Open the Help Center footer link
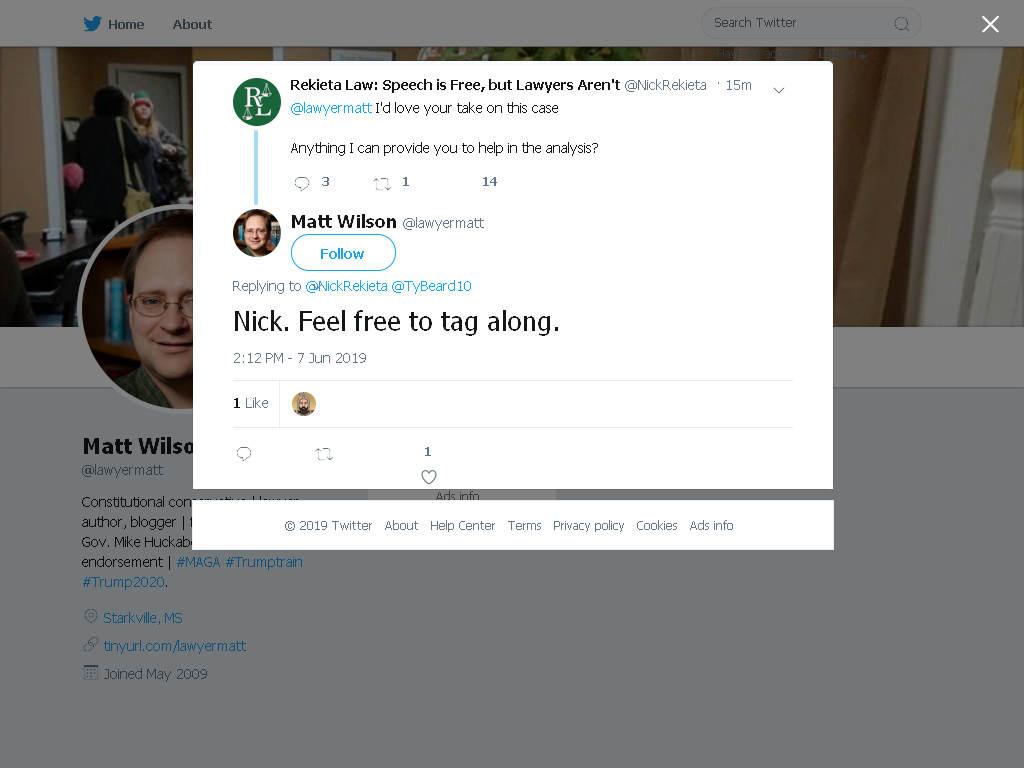The image size is (1024, 768). pyautogui.click(x=462, y=526)
